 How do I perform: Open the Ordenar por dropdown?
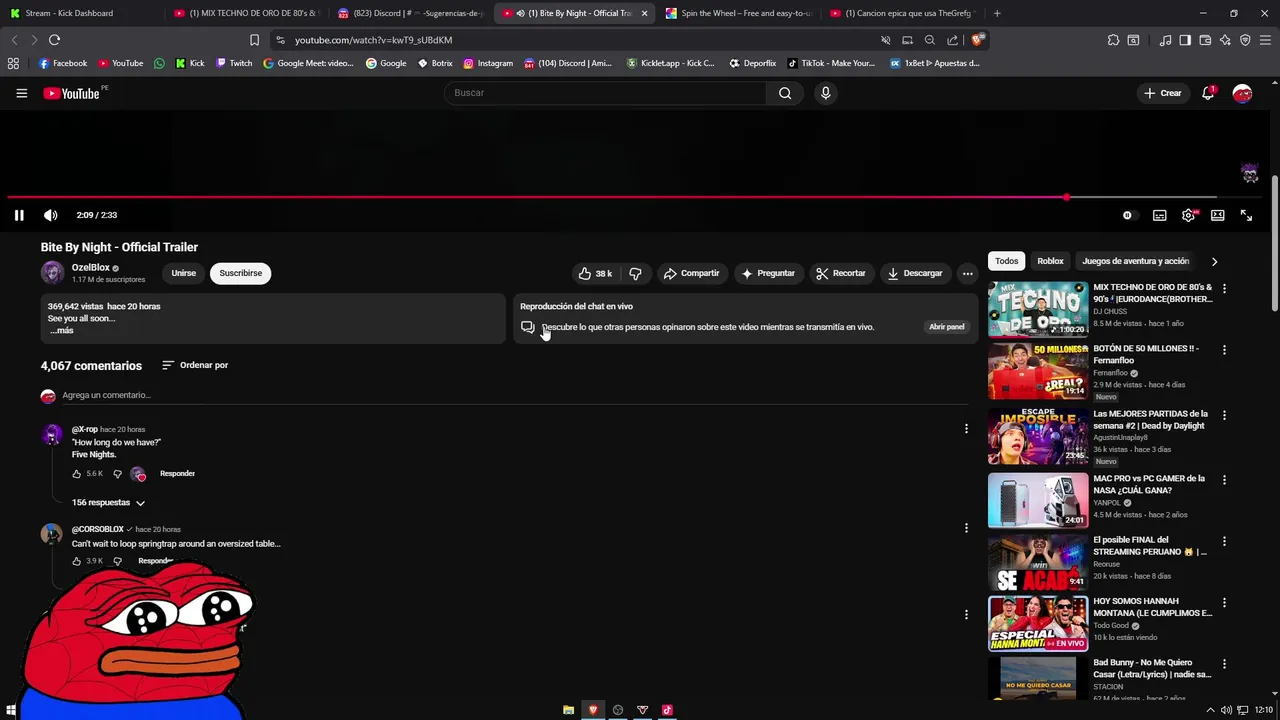click(195, 365)
